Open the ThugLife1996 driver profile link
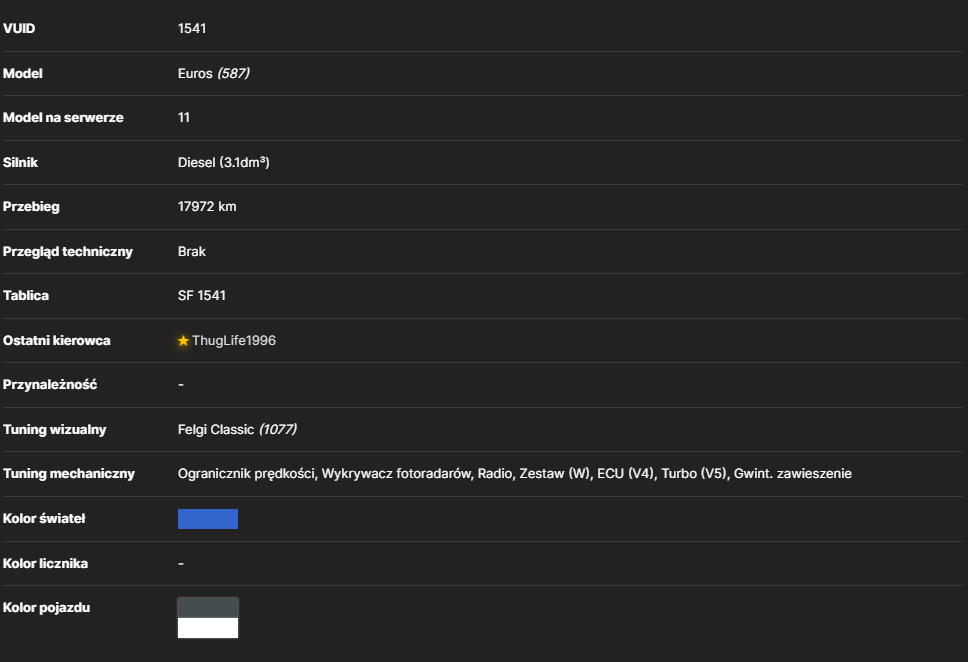 [233, 341]
